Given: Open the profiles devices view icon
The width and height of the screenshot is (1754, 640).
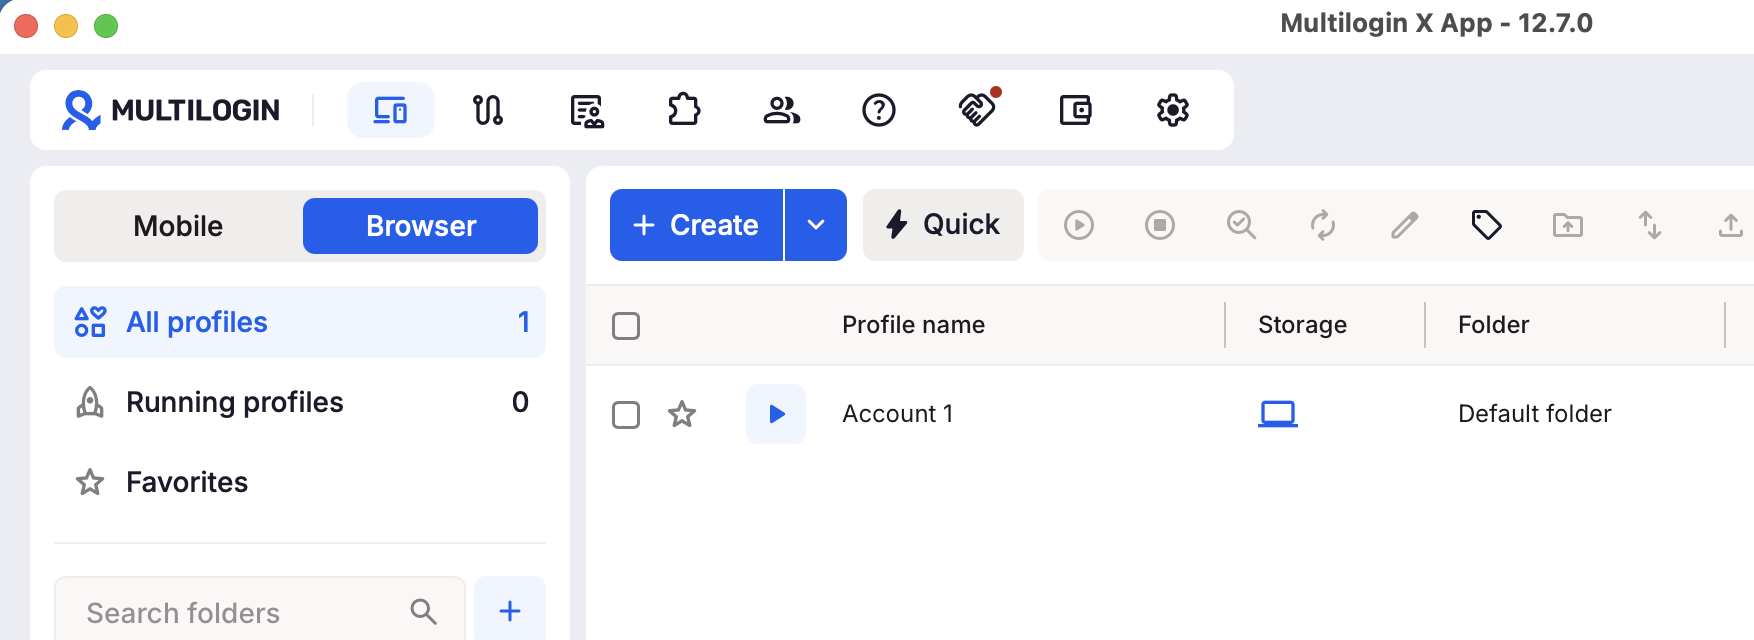Looking at the screenshot, I should click(390, 110).
